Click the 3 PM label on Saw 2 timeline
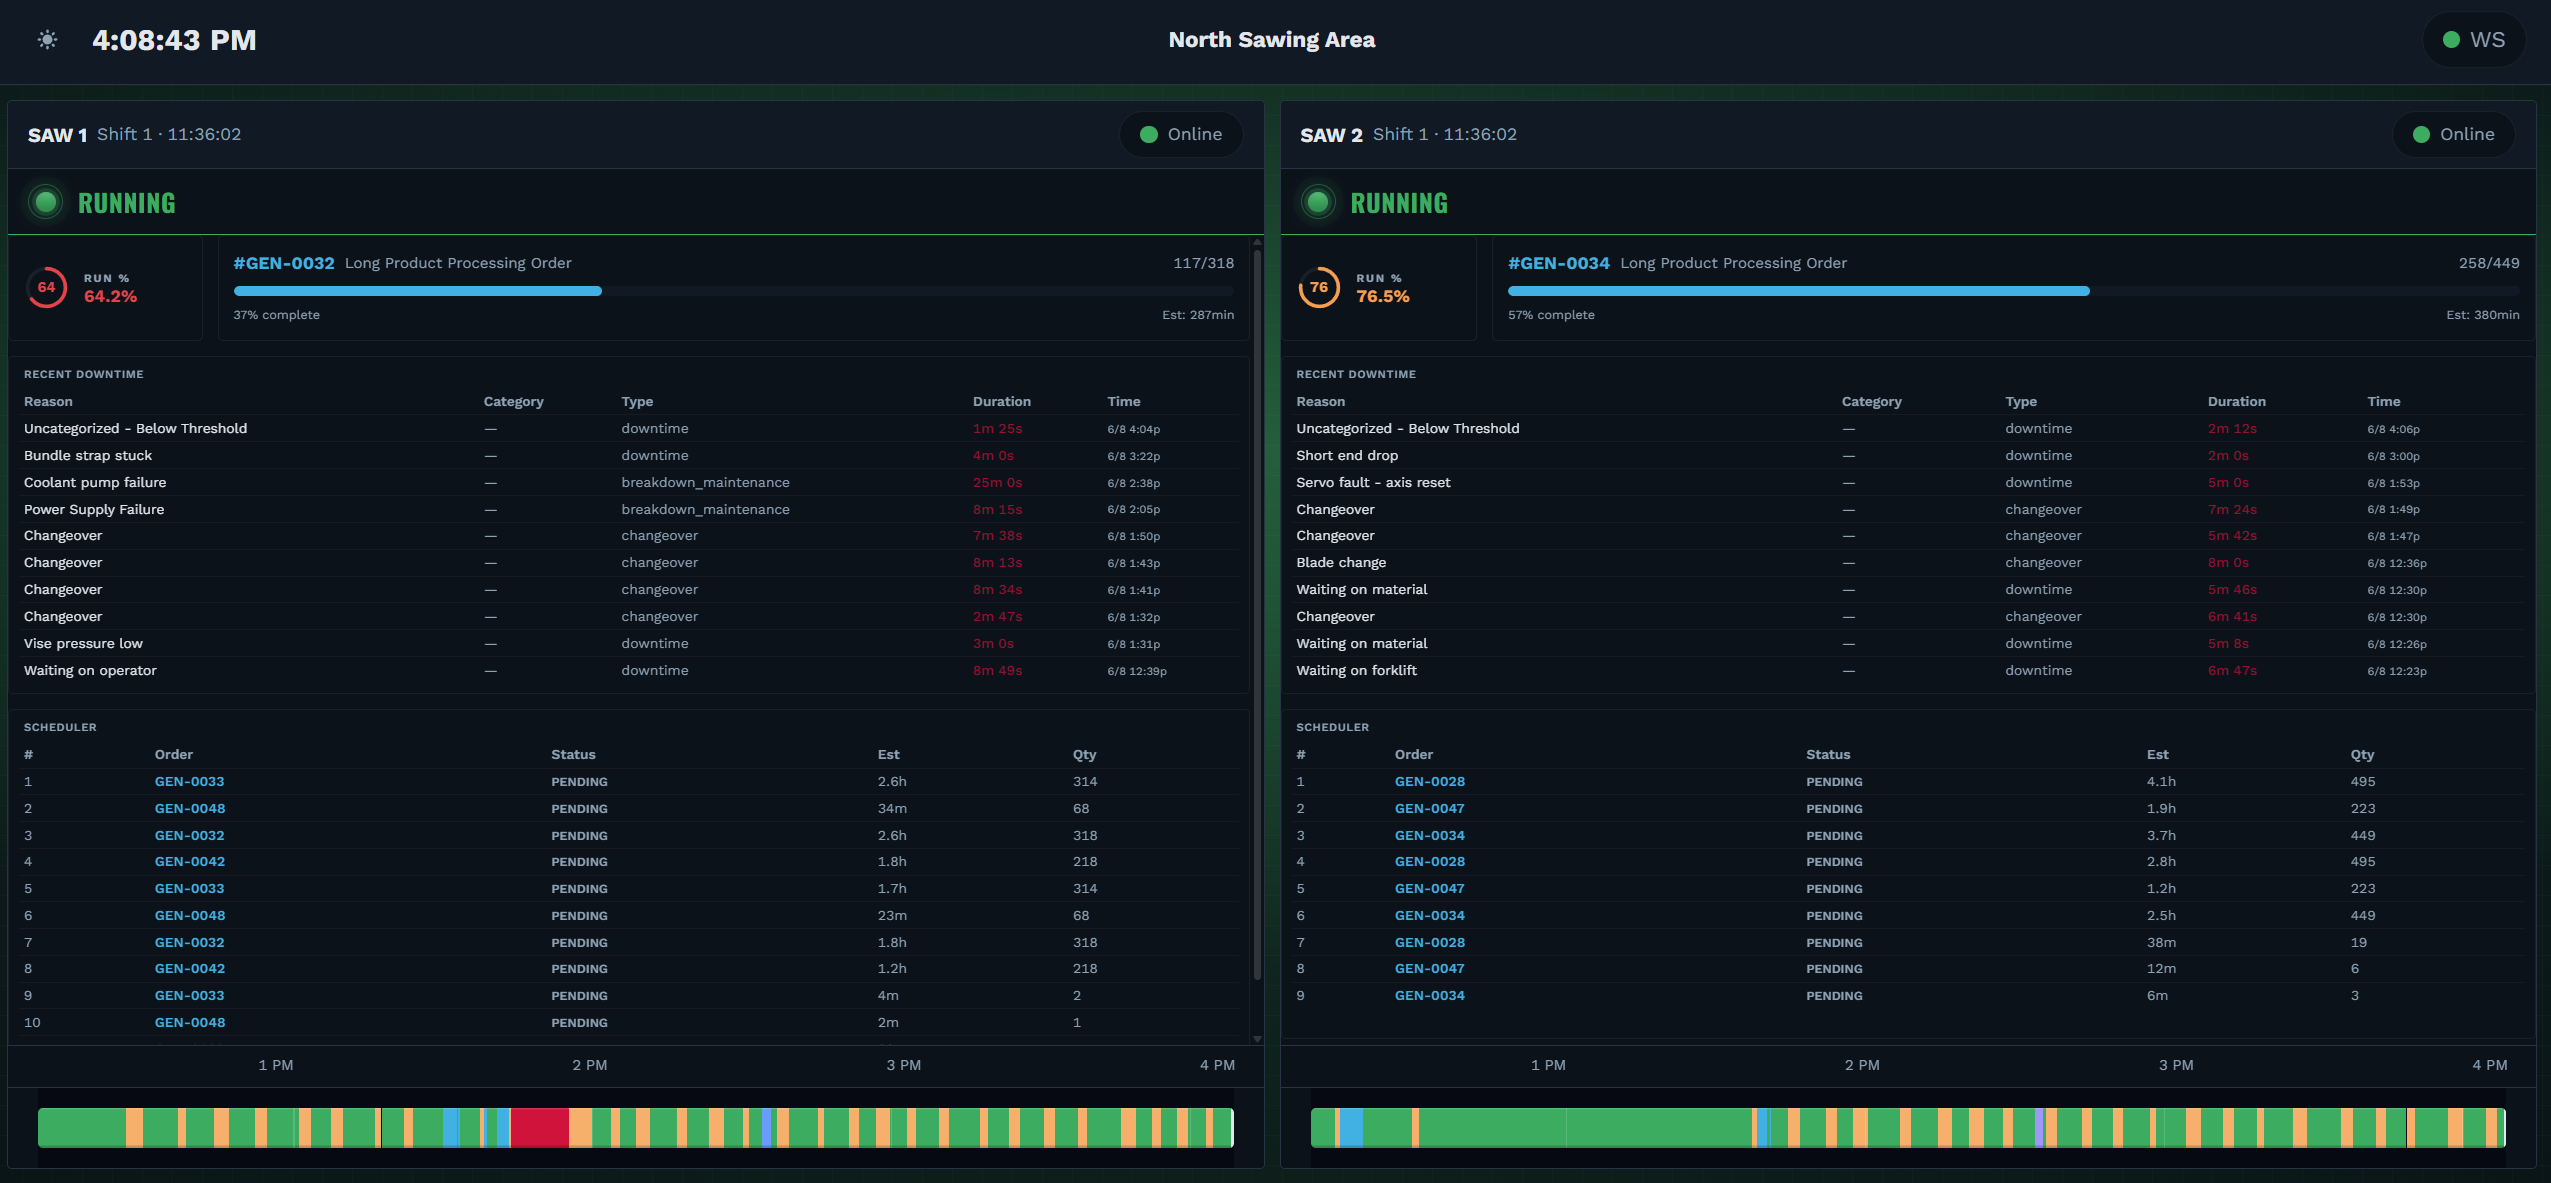The image size is (2551, 1183). 2176,1065
